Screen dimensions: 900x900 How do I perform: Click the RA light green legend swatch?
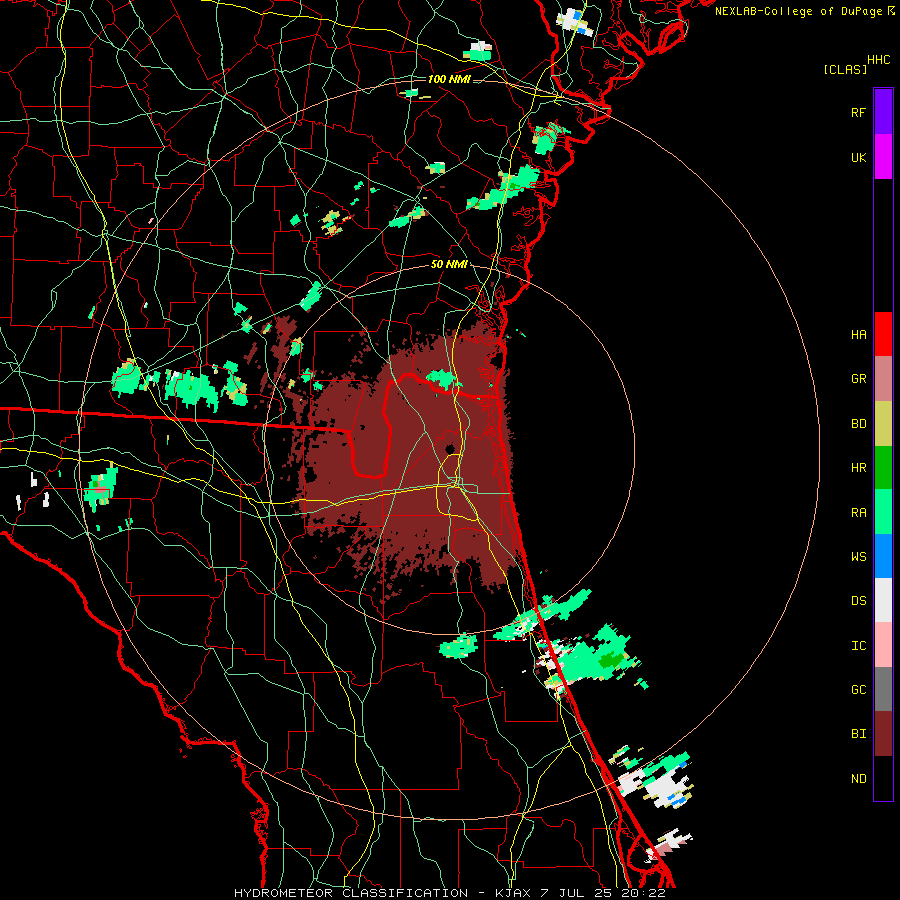[883, 512]
